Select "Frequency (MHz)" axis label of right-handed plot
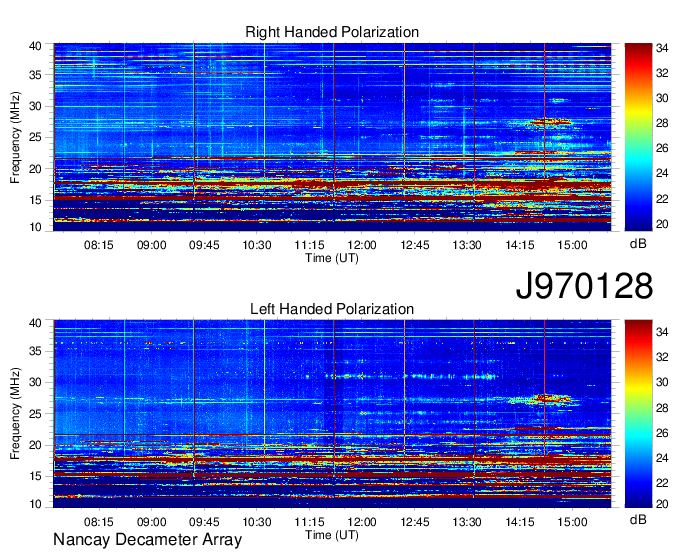Viewport: 680px width, 552px height. (x=15, y=137)
